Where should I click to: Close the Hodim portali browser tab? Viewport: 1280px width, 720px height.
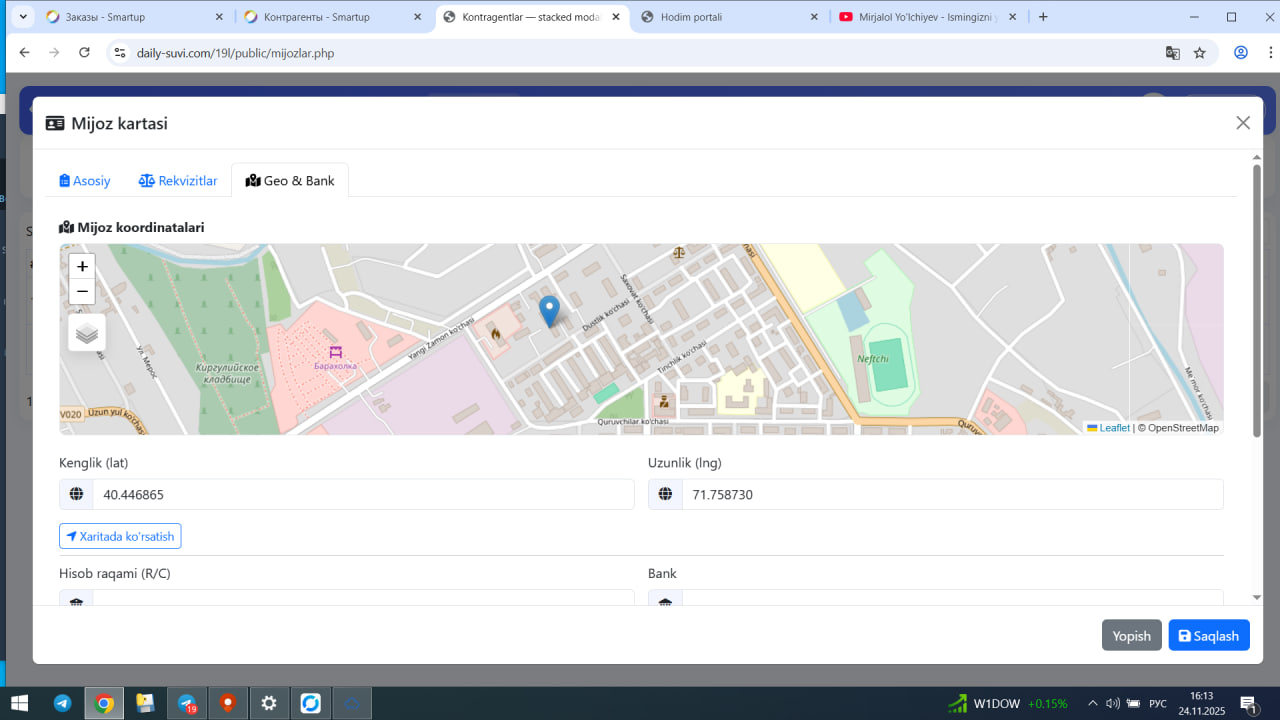[815, 17]
